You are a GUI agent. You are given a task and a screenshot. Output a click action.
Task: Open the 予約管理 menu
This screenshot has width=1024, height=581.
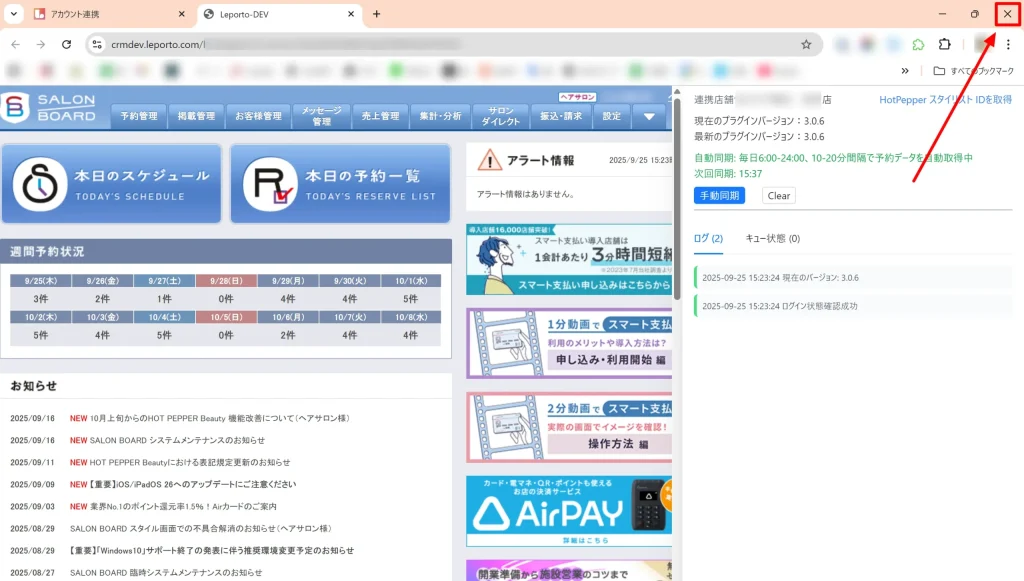pyautogui.click(x=139, y=116)
